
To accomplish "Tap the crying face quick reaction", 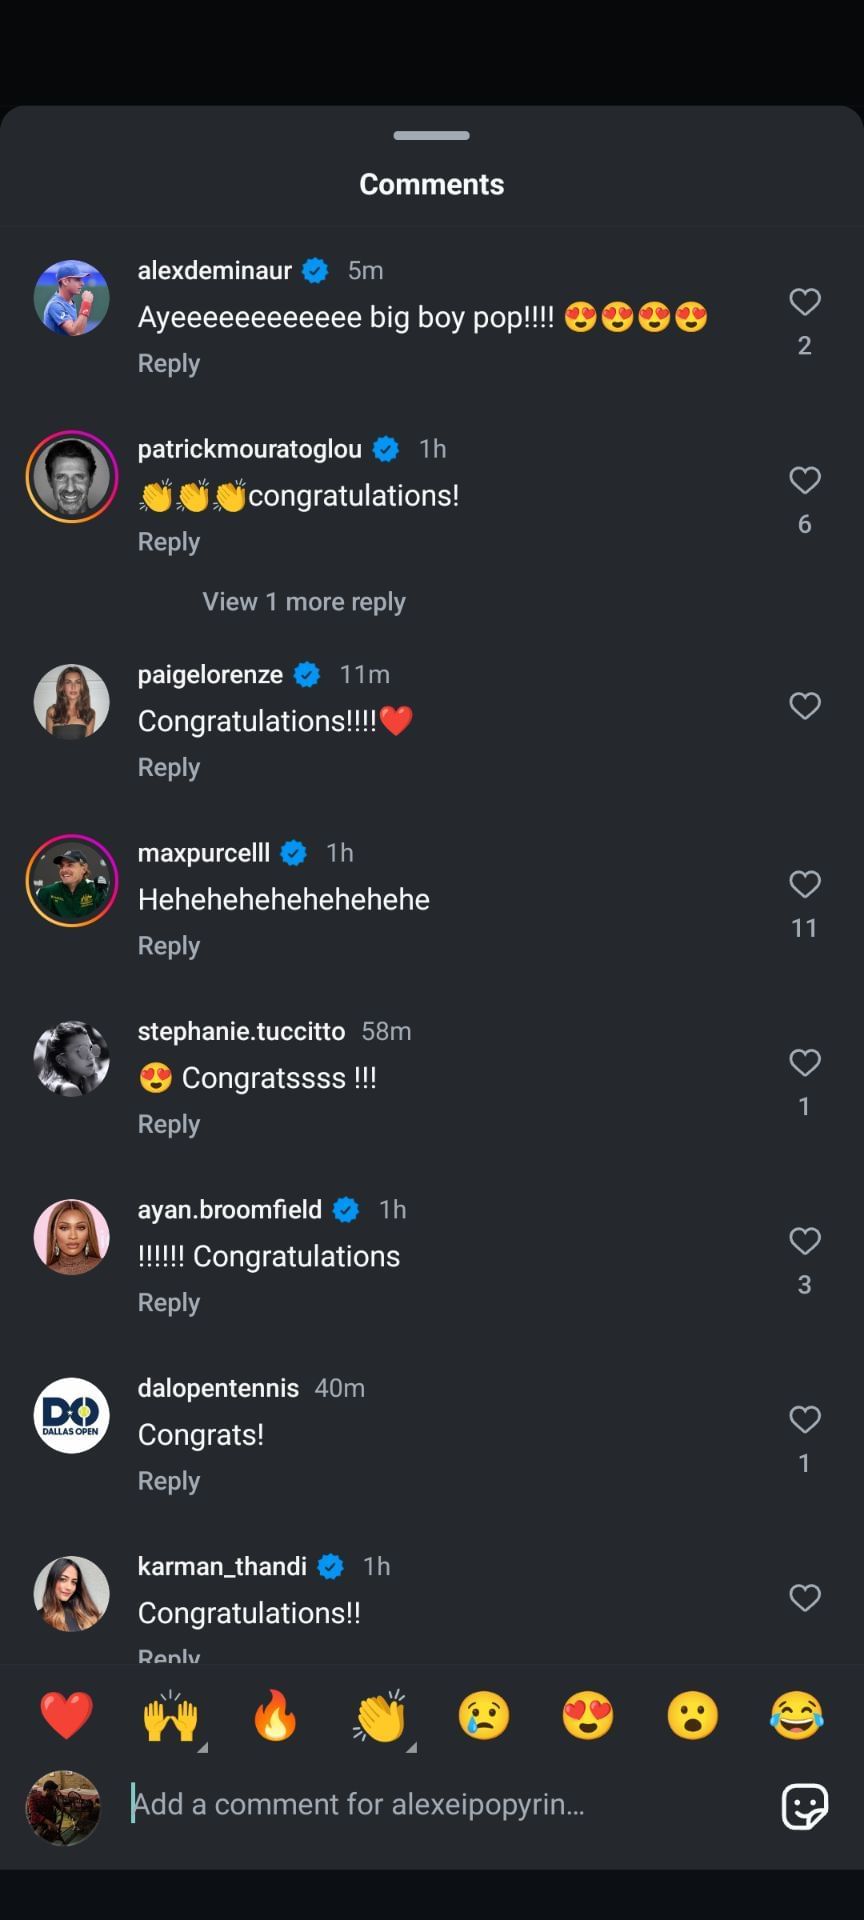I will coord(484,1716).
